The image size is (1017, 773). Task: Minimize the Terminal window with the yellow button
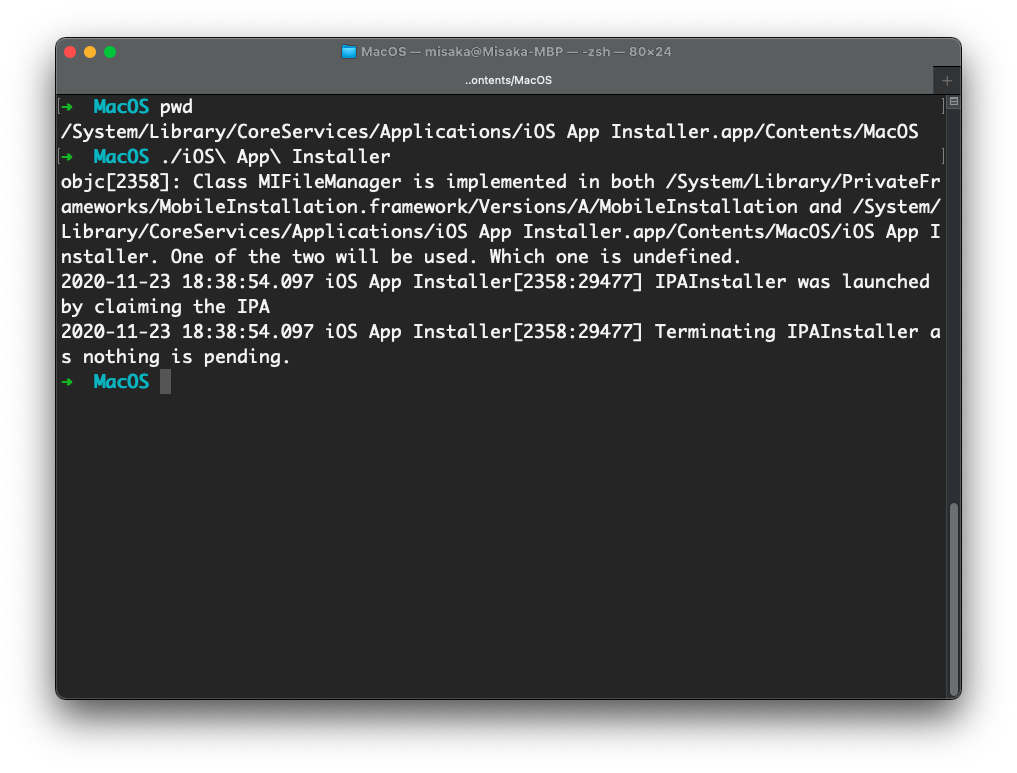[x=90, y=52]
